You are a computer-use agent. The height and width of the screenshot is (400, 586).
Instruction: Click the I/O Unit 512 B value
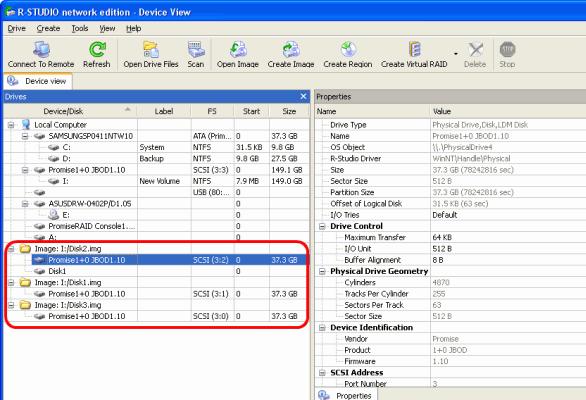442,249
